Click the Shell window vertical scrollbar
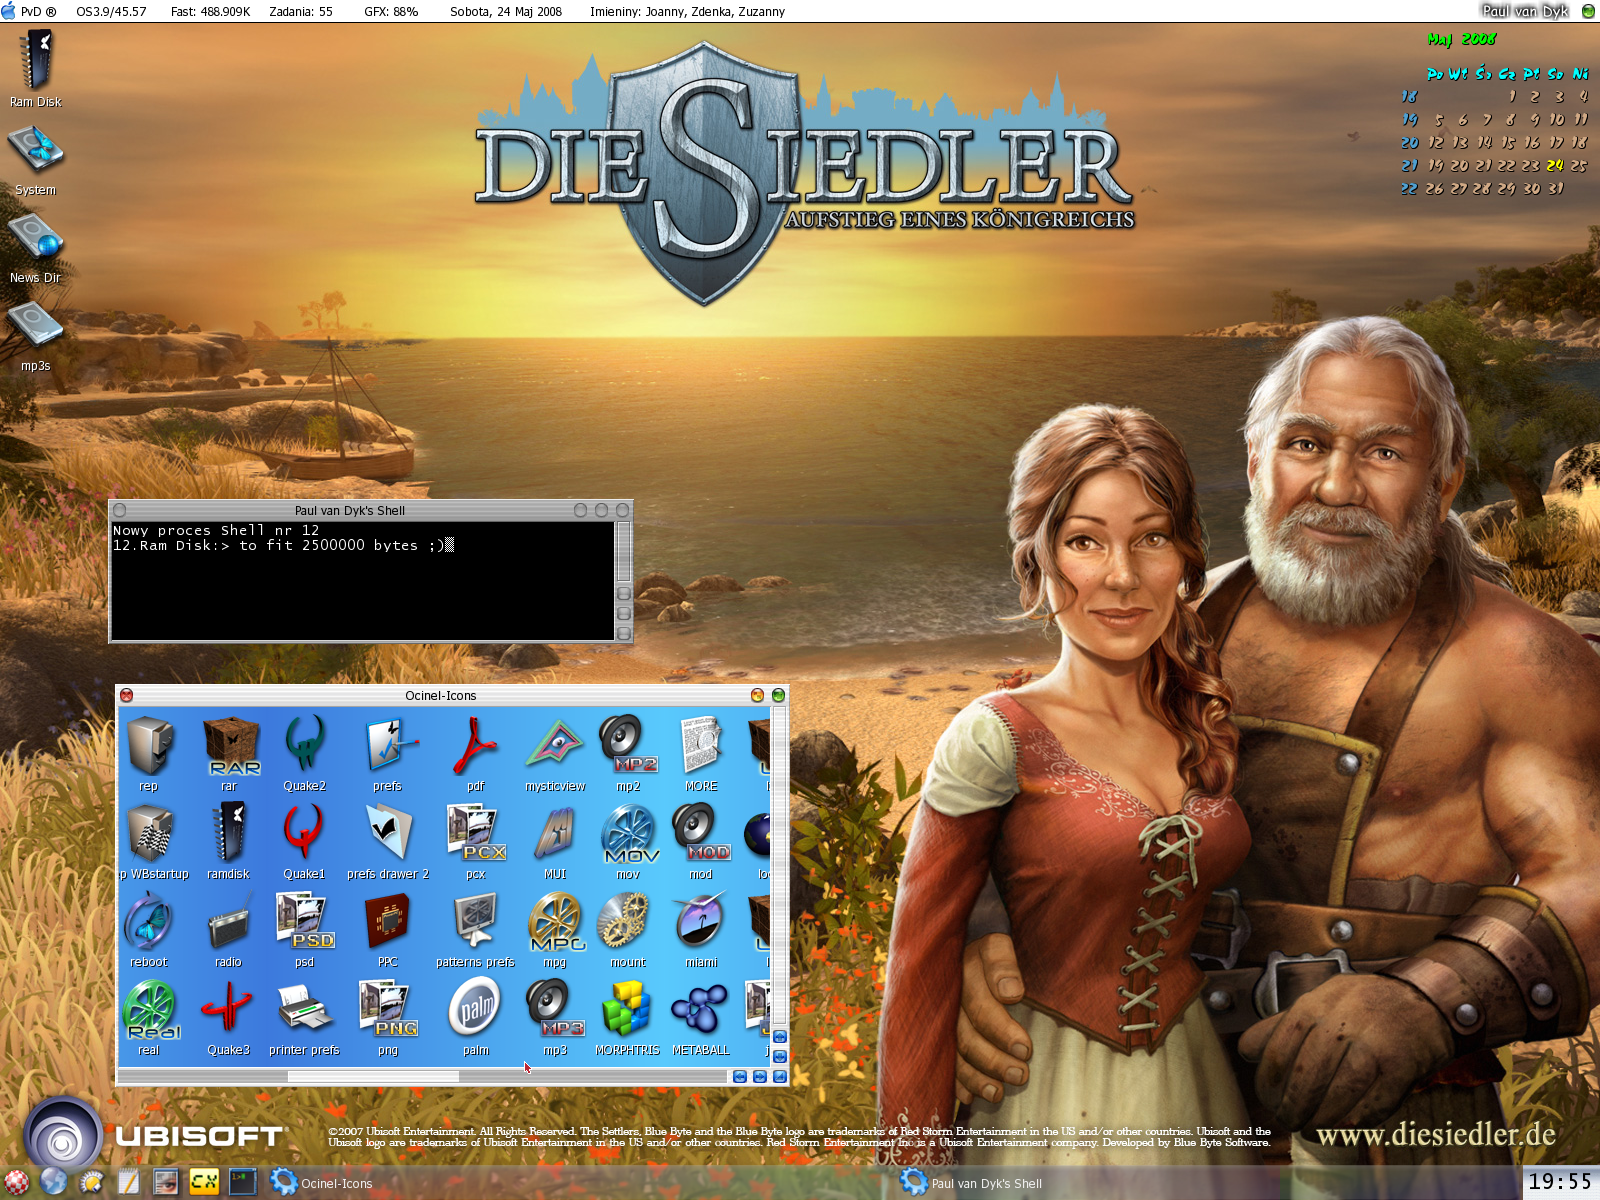 coord(624,551)
